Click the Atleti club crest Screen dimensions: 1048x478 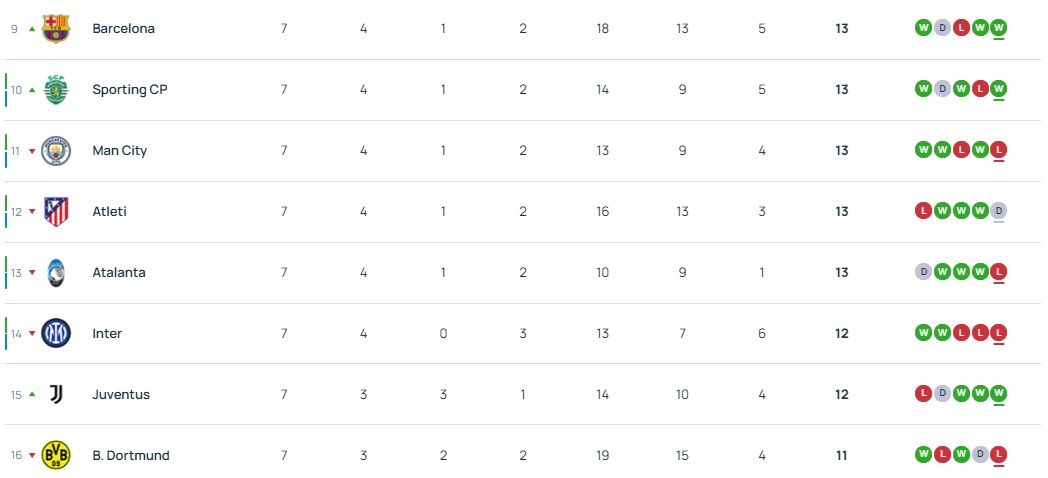pos(56,212)
